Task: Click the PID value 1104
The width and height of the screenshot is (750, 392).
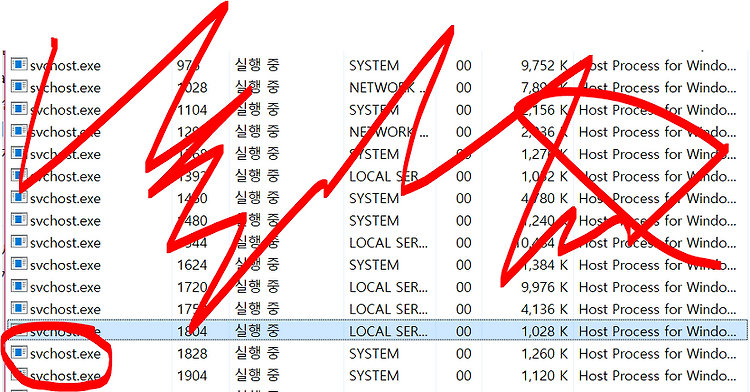Action: (x=192, y=110)
